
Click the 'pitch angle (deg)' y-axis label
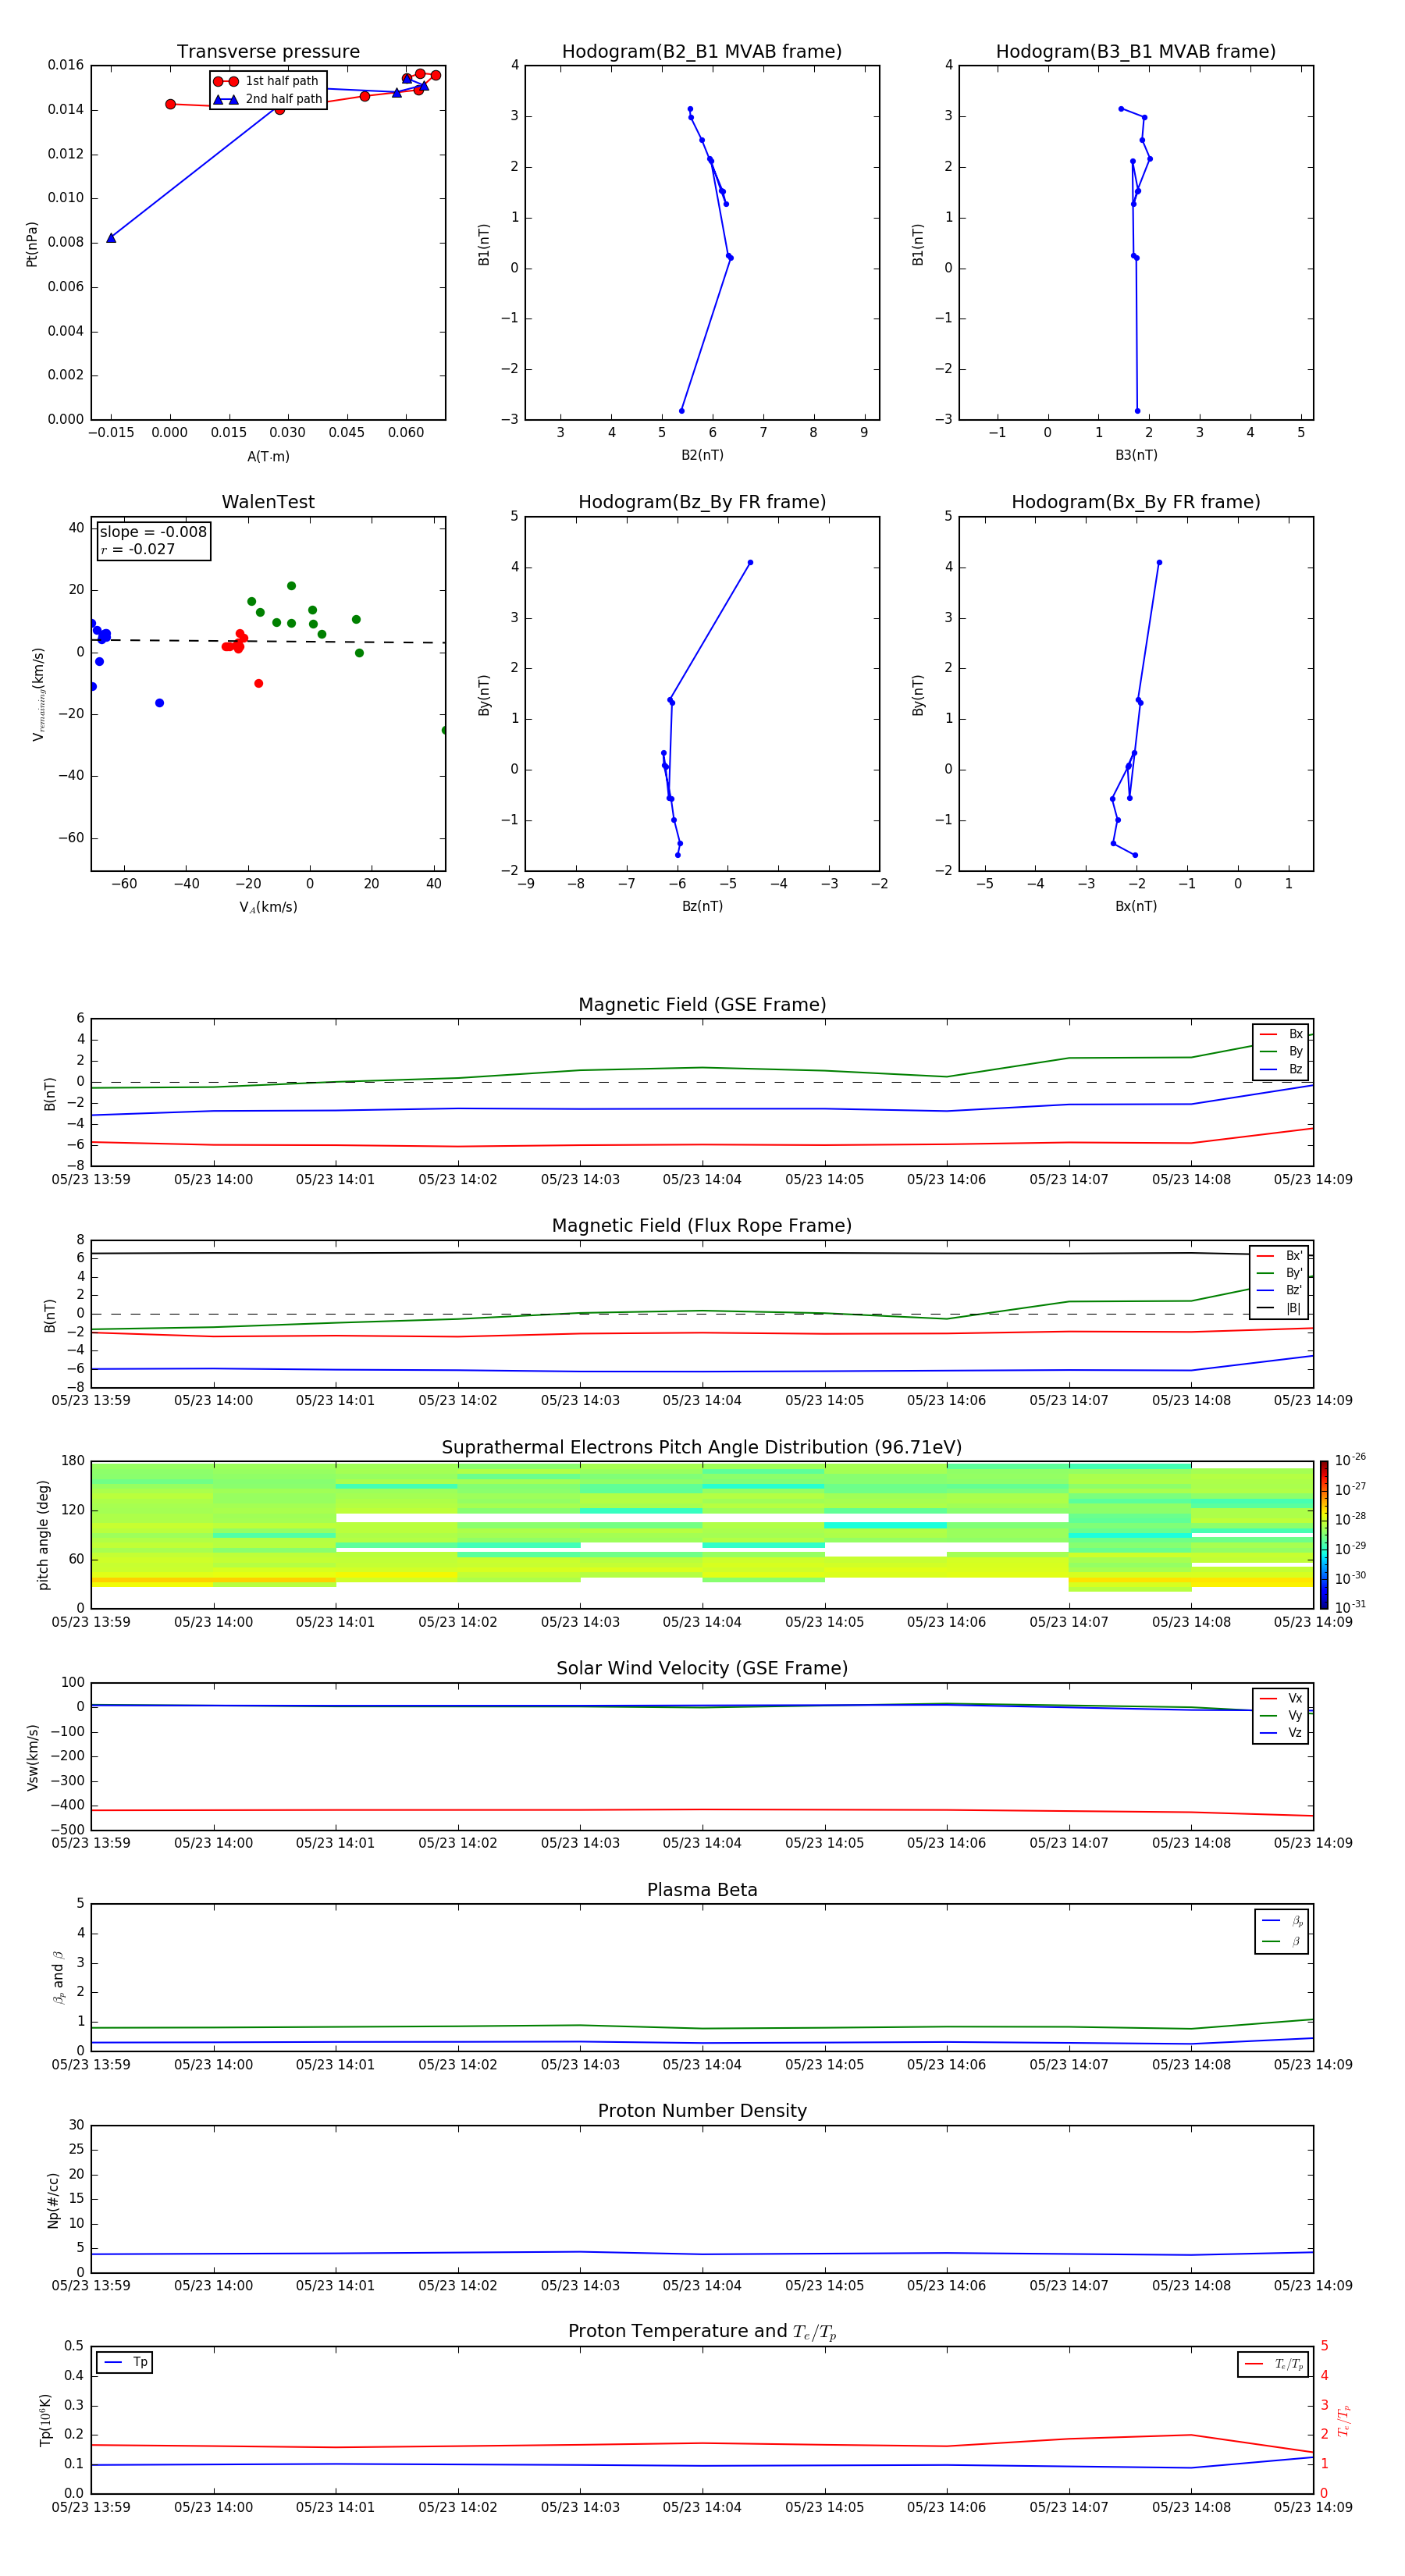point(44,1535)
